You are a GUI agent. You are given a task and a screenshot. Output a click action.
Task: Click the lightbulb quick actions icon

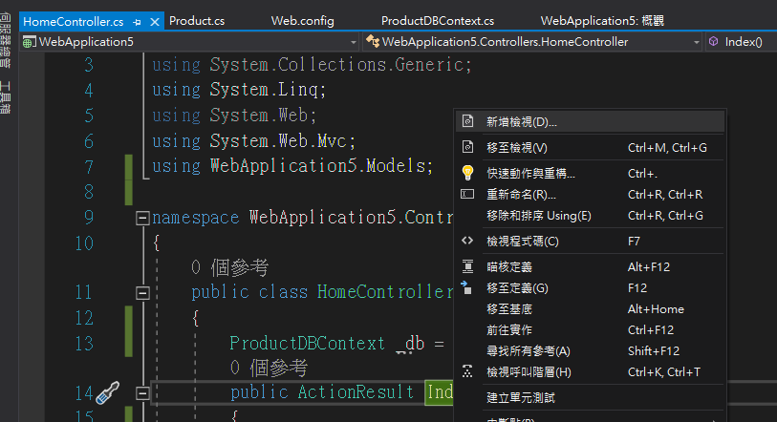467,172
